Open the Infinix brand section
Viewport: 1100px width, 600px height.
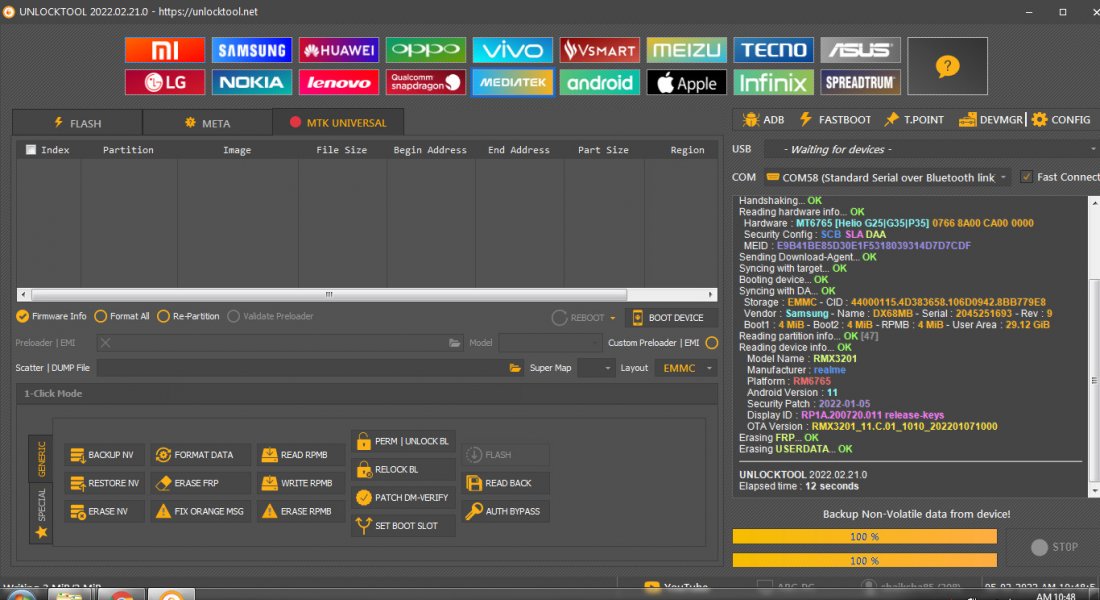774,82
